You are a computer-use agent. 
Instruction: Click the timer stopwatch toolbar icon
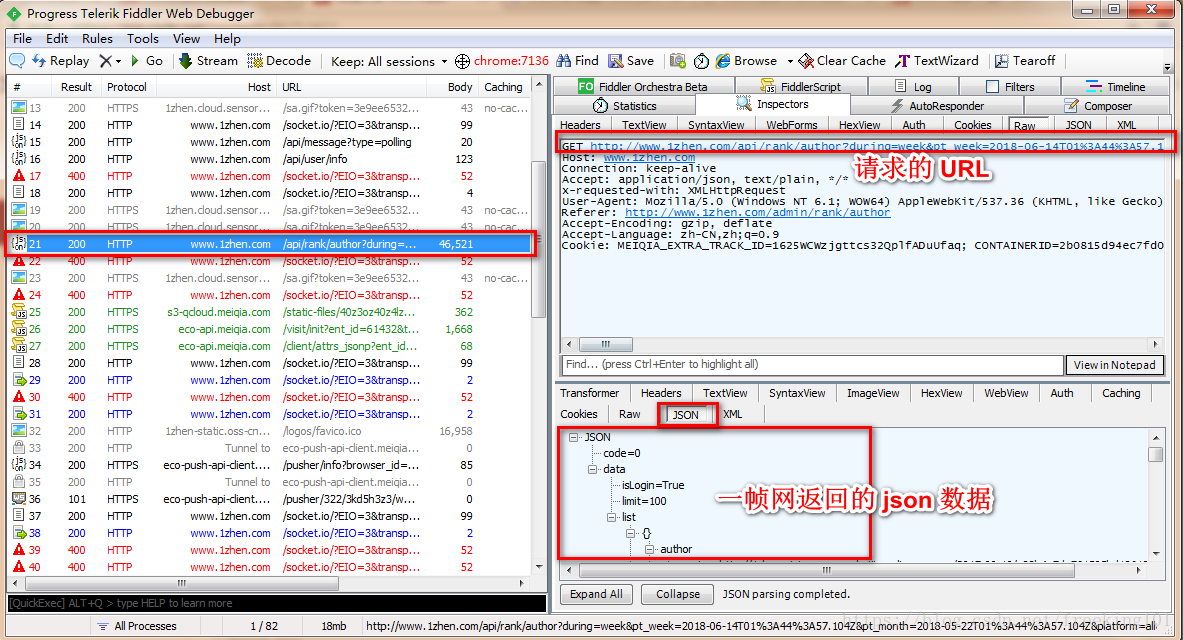coord(701,60)
